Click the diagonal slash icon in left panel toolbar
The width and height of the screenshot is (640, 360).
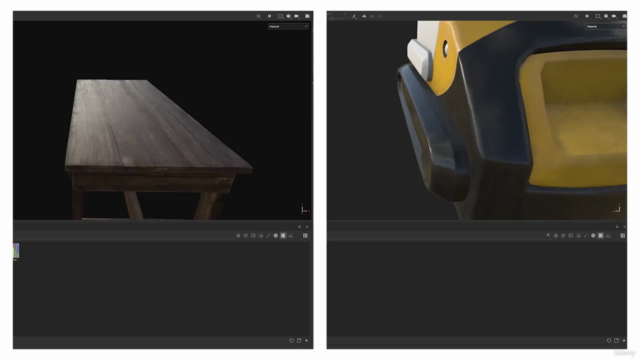268,236
